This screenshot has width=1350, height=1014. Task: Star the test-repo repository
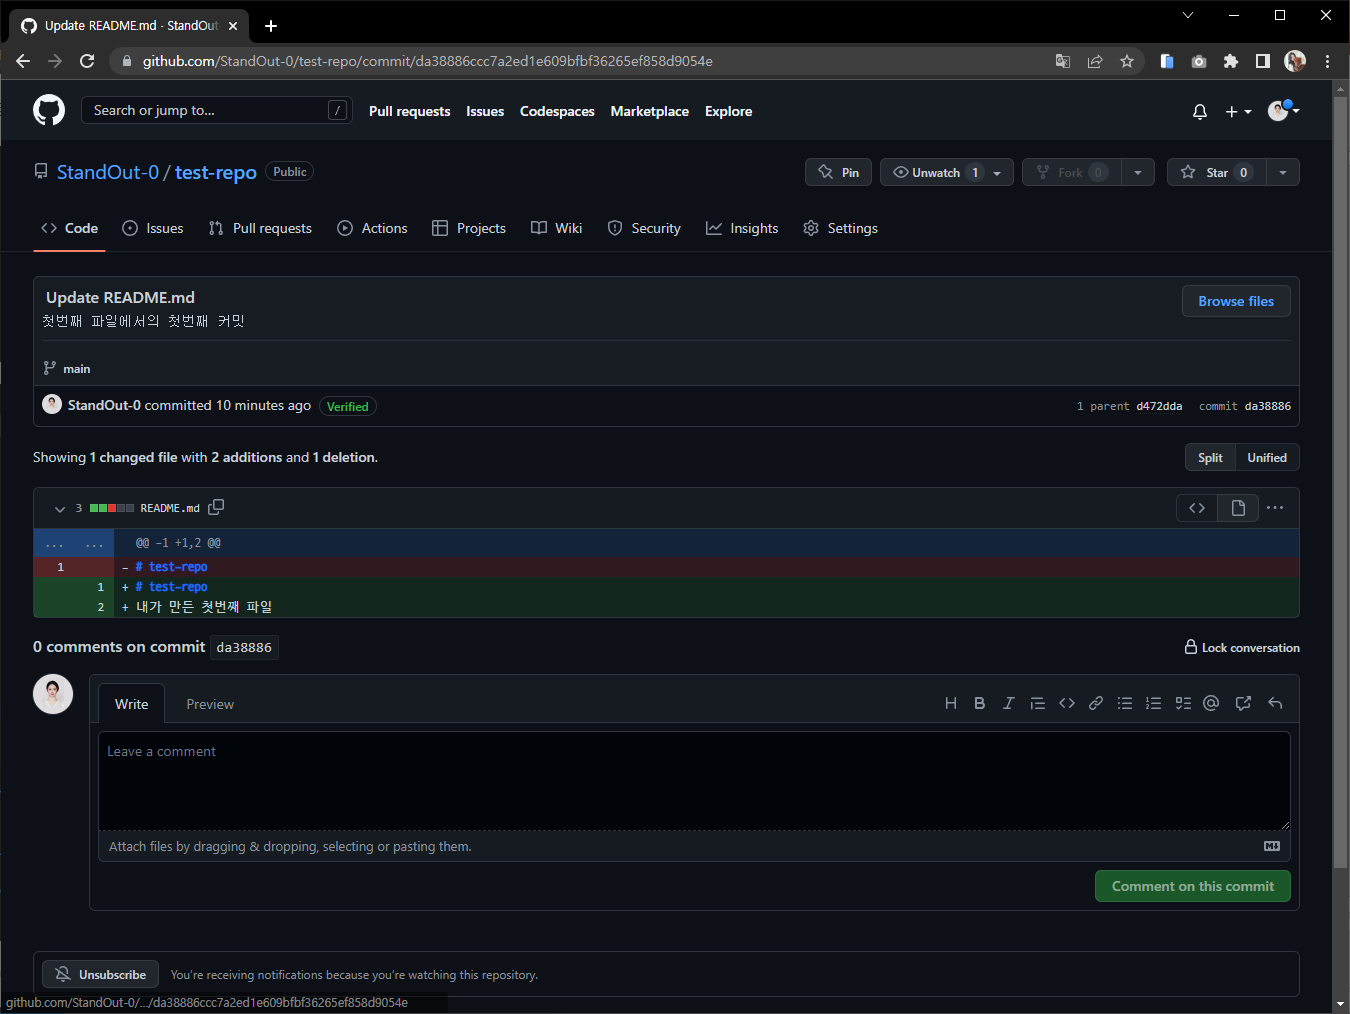[1216, 172]
